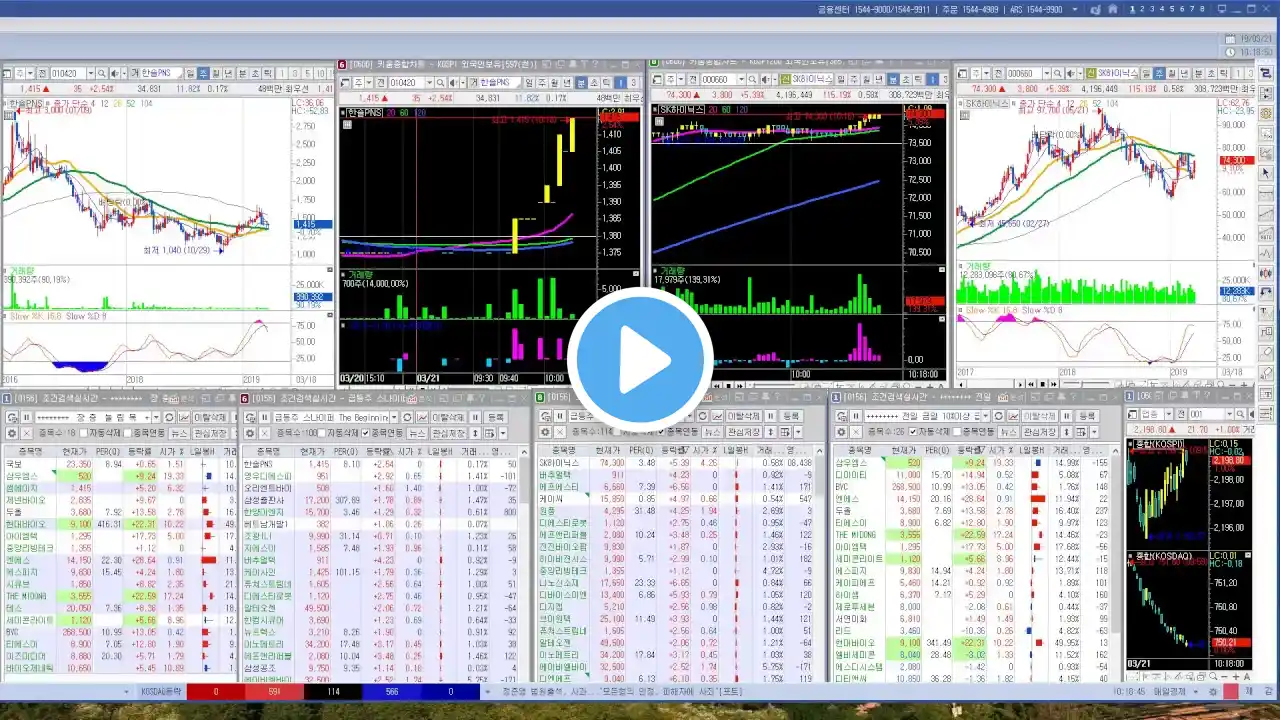Click blue 566 cell in bottom status bar
The image size is (1280, 720).
391,691
